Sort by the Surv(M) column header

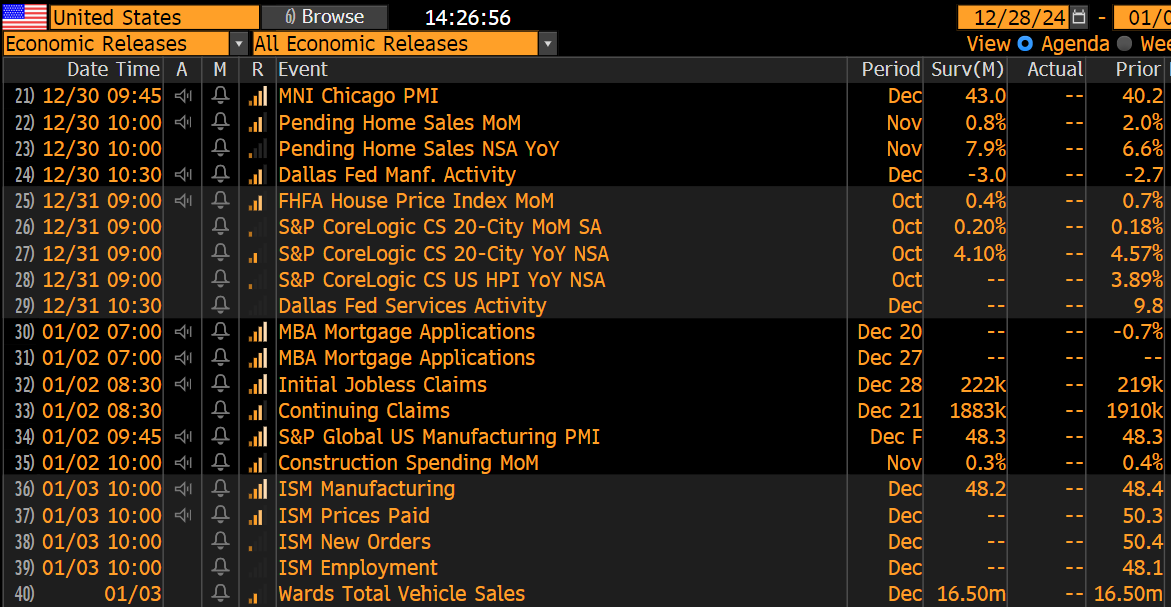tap(967, 69)
